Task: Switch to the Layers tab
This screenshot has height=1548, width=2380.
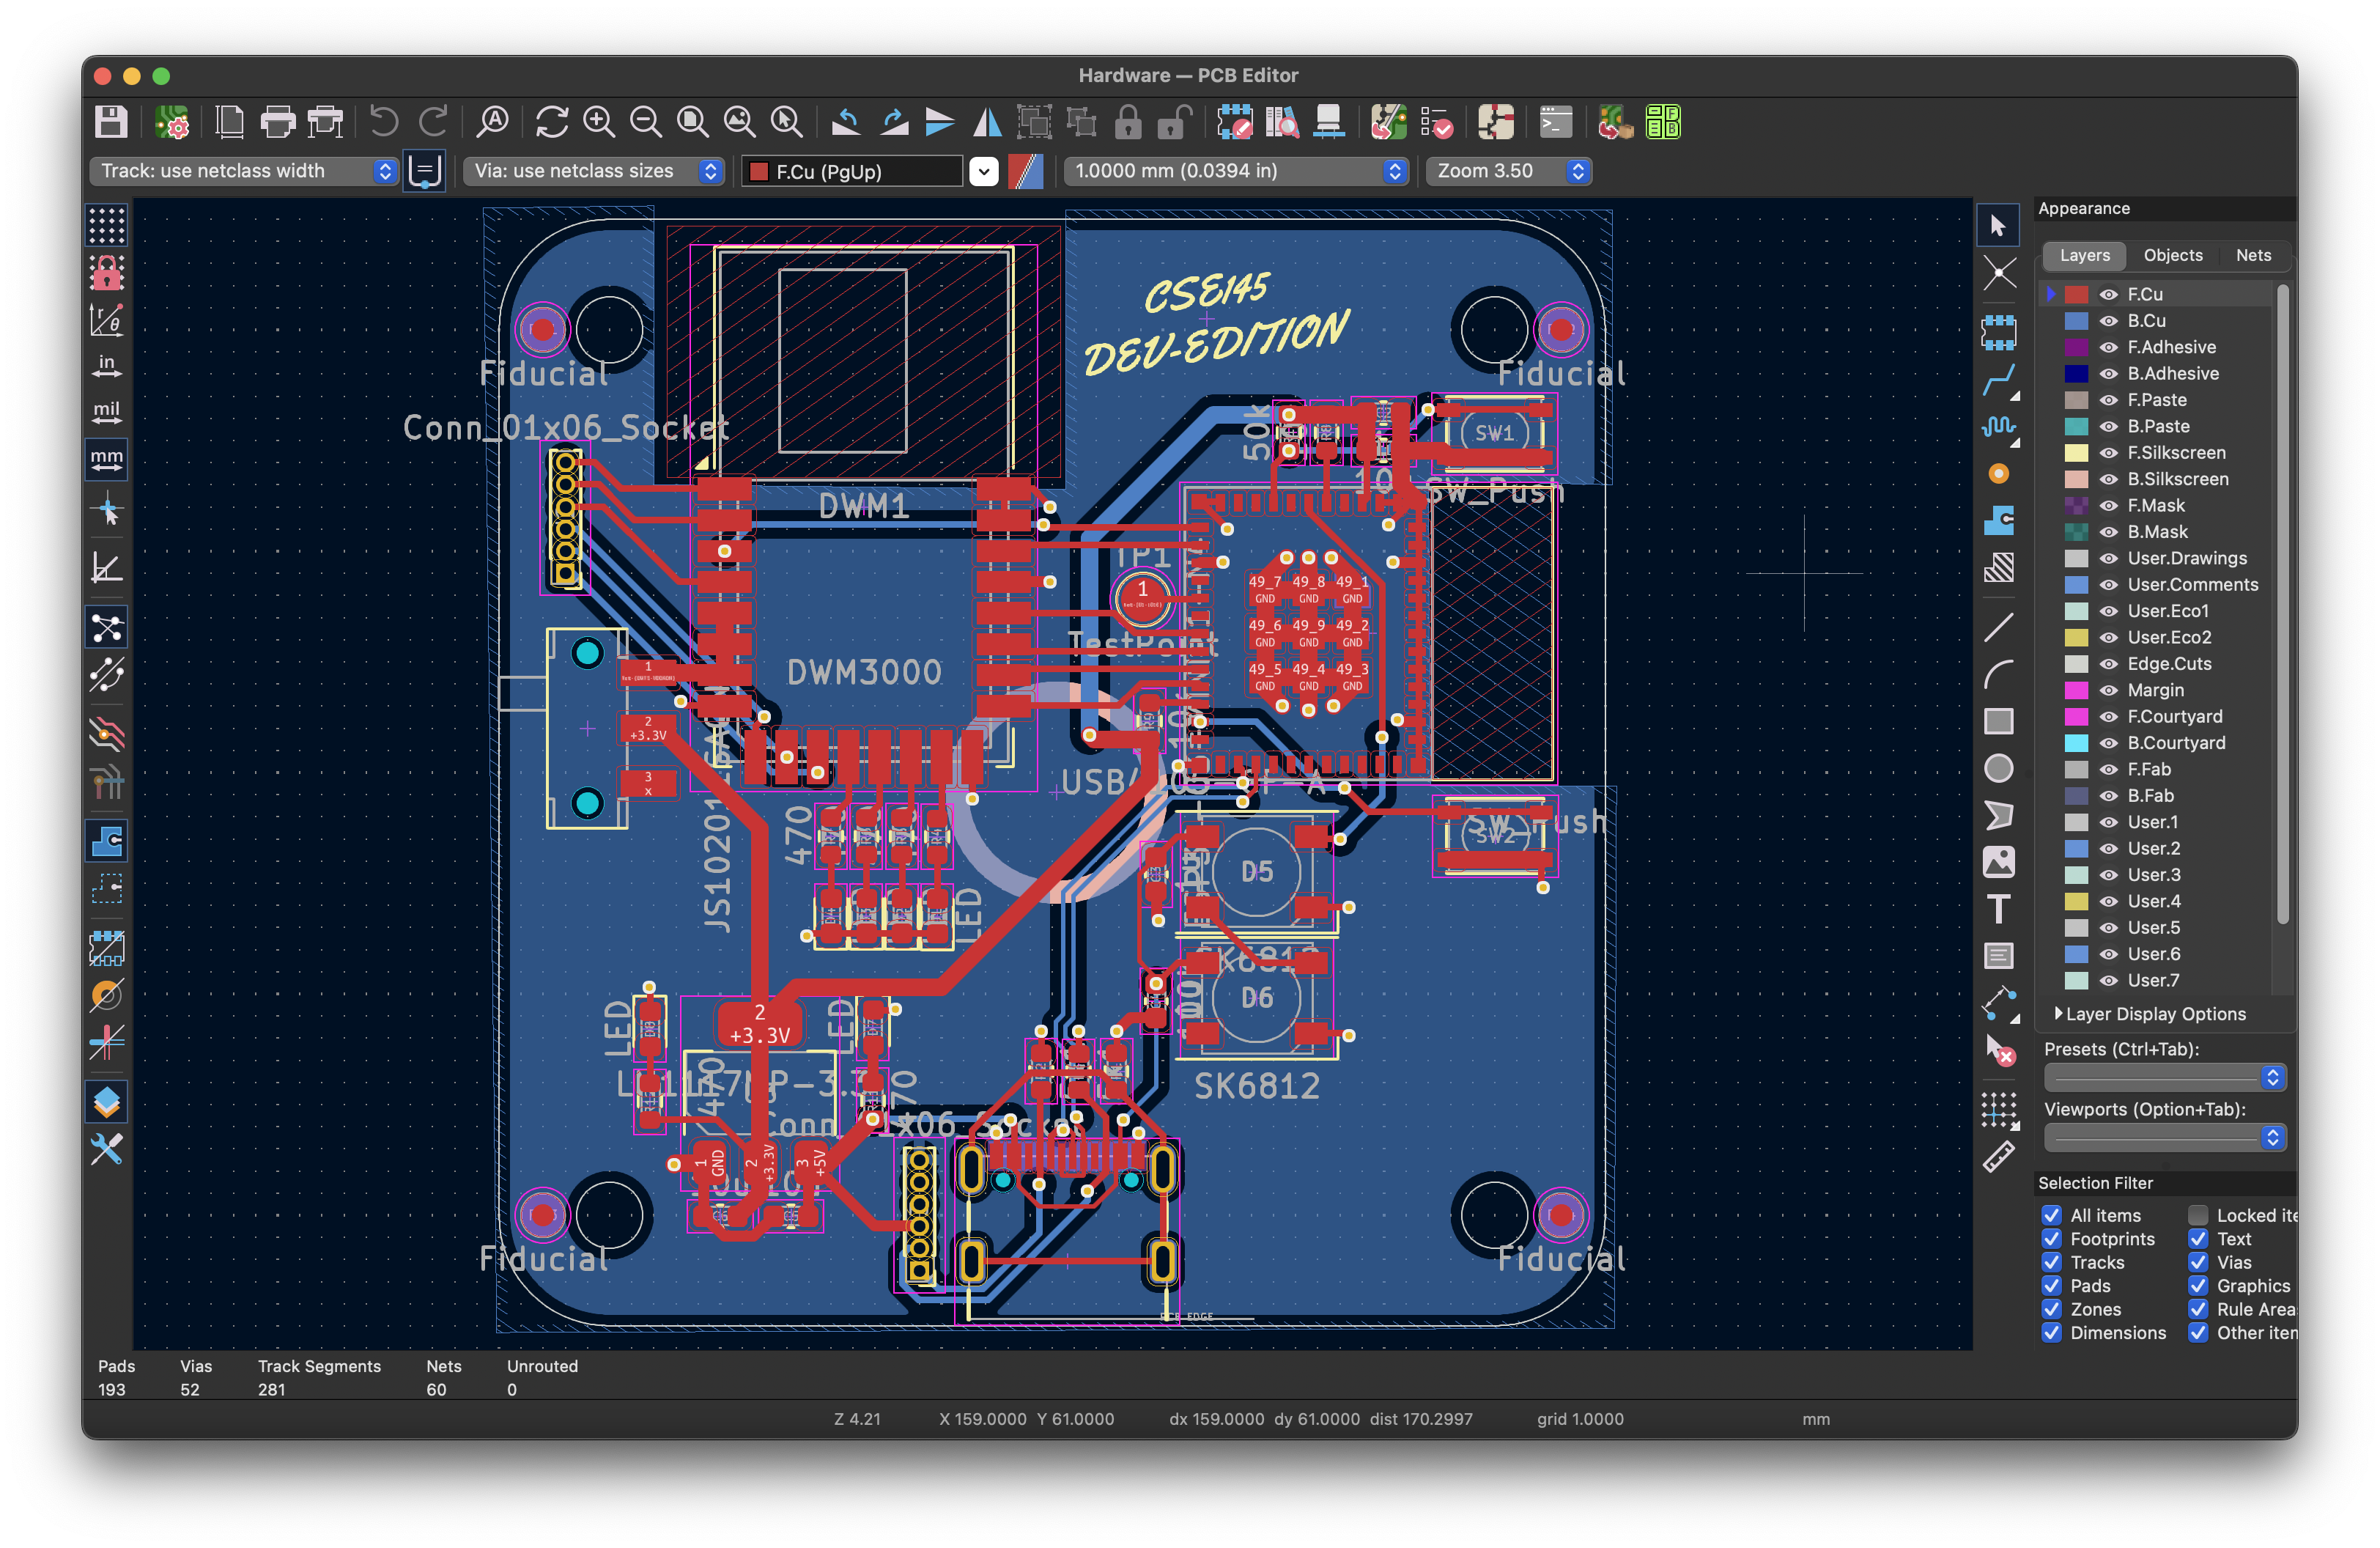Action: tap(2084, 255)
